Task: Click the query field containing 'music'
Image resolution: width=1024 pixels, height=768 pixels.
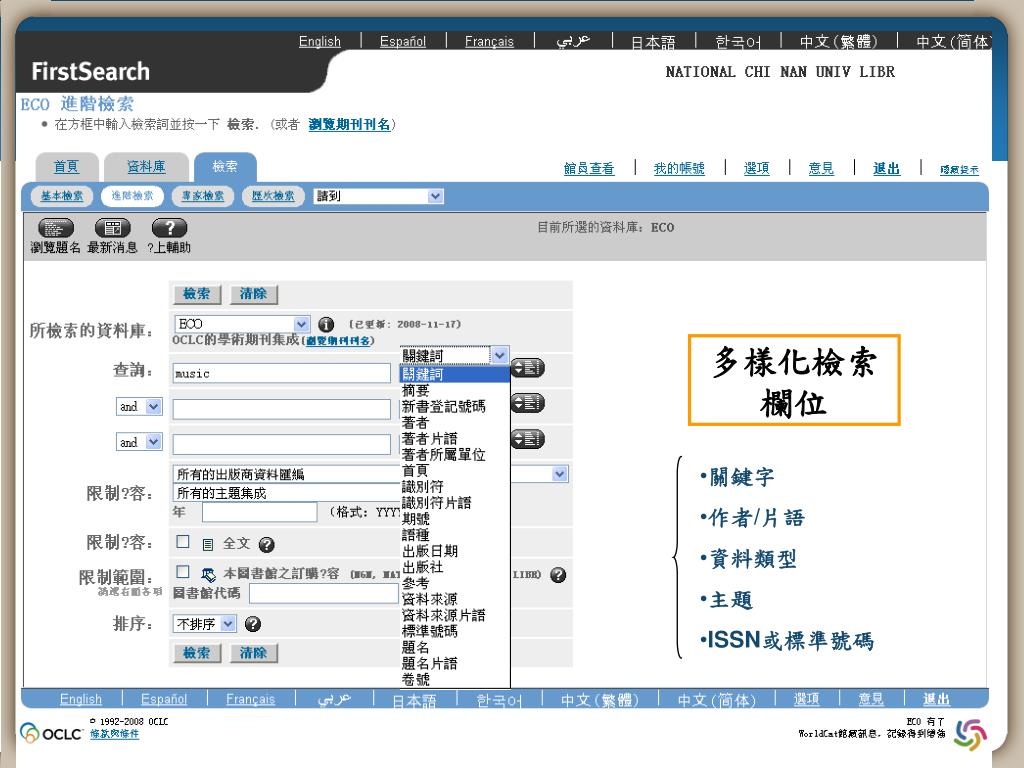Action: (282, 374)
